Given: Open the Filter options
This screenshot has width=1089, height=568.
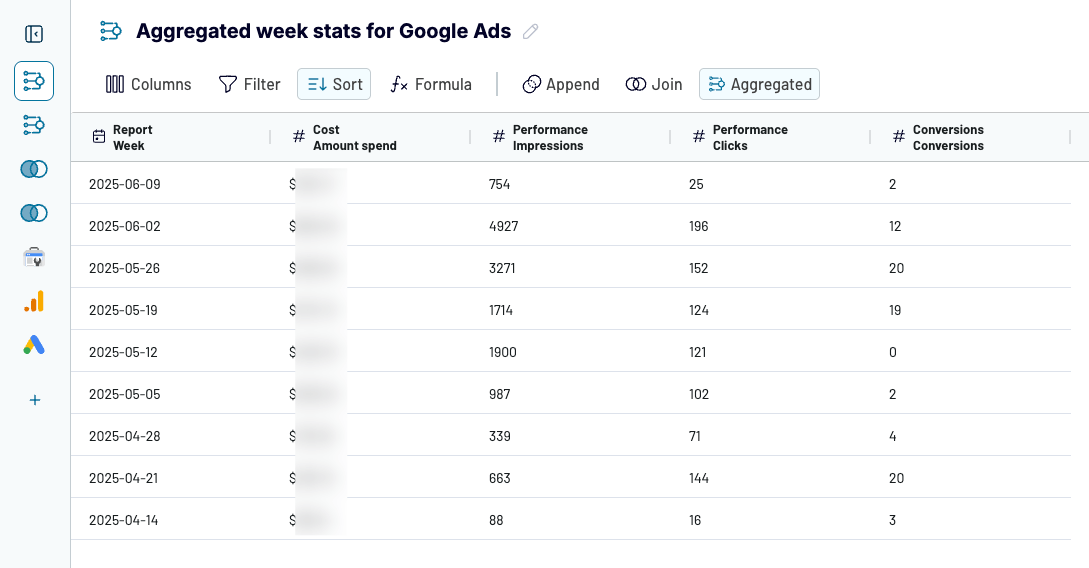Looking at the screenshot, I should (x=250, y=85).
